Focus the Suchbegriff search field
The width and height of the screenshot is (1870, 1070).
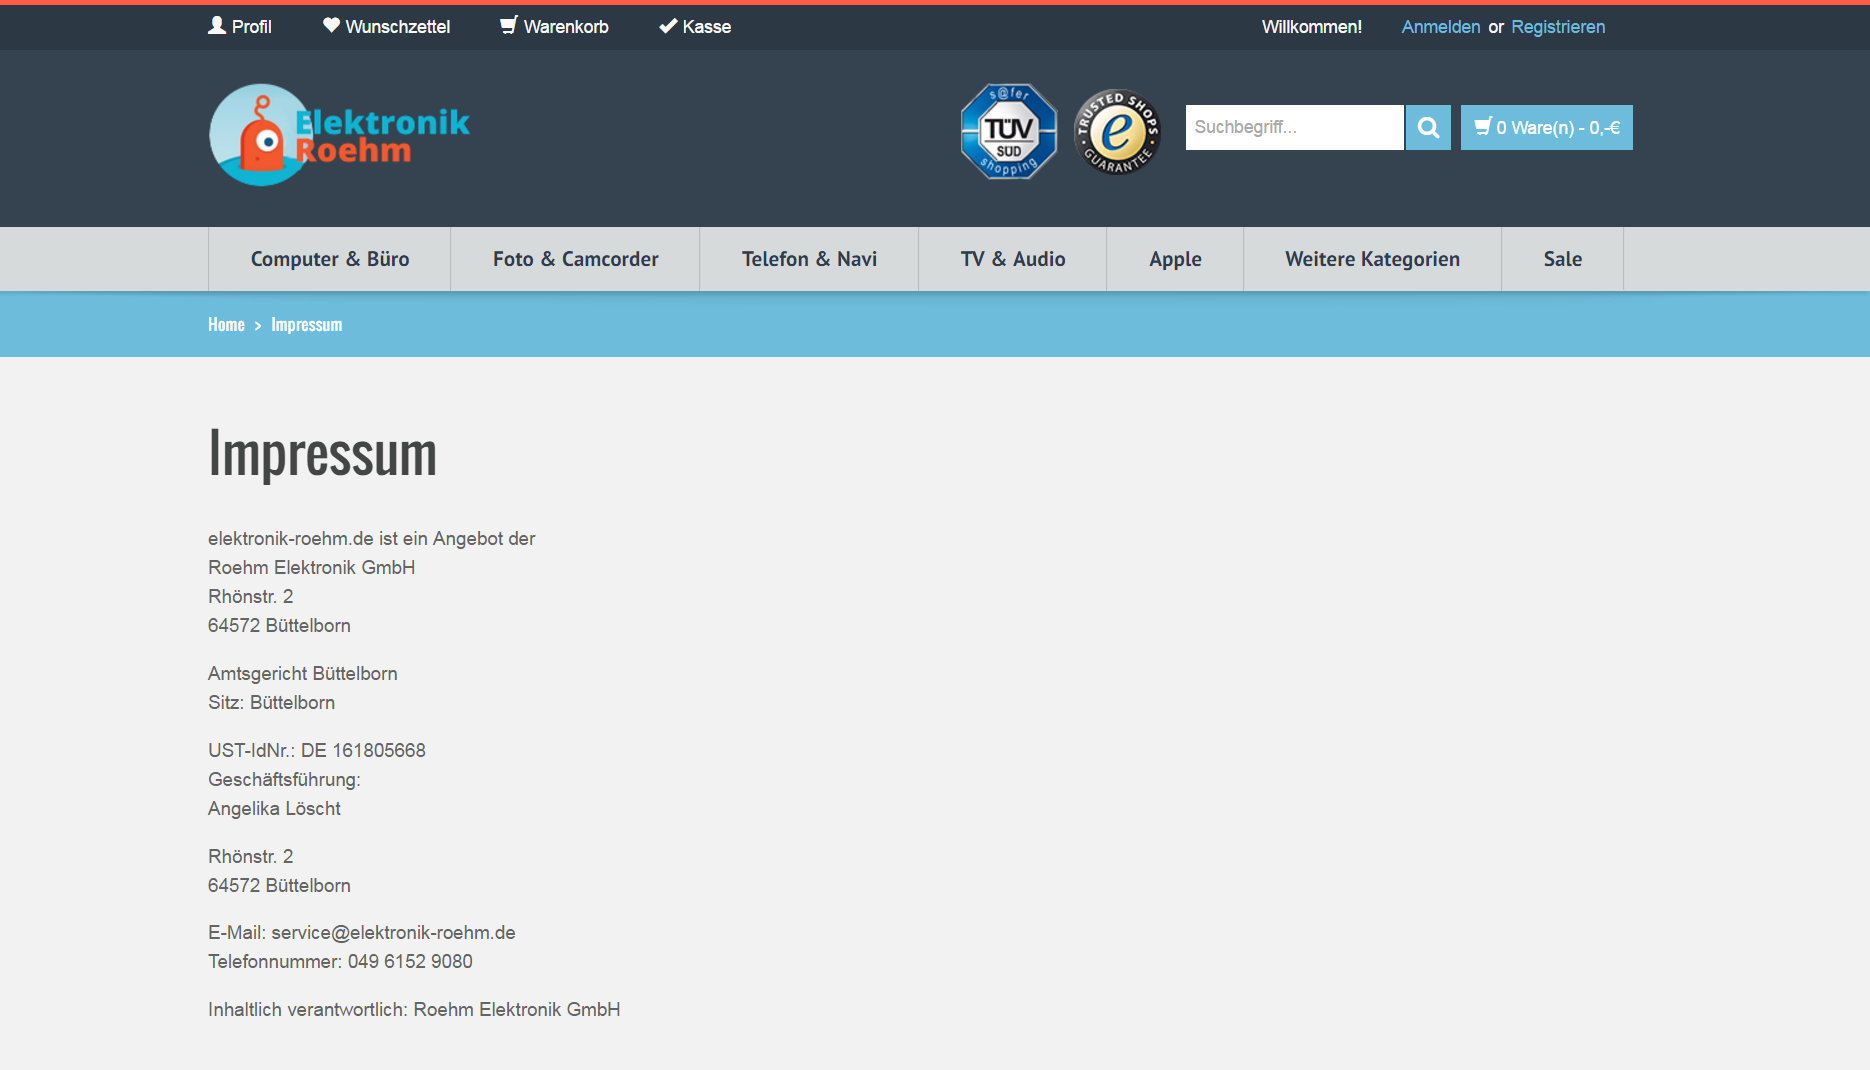[x=1294, y=127]
